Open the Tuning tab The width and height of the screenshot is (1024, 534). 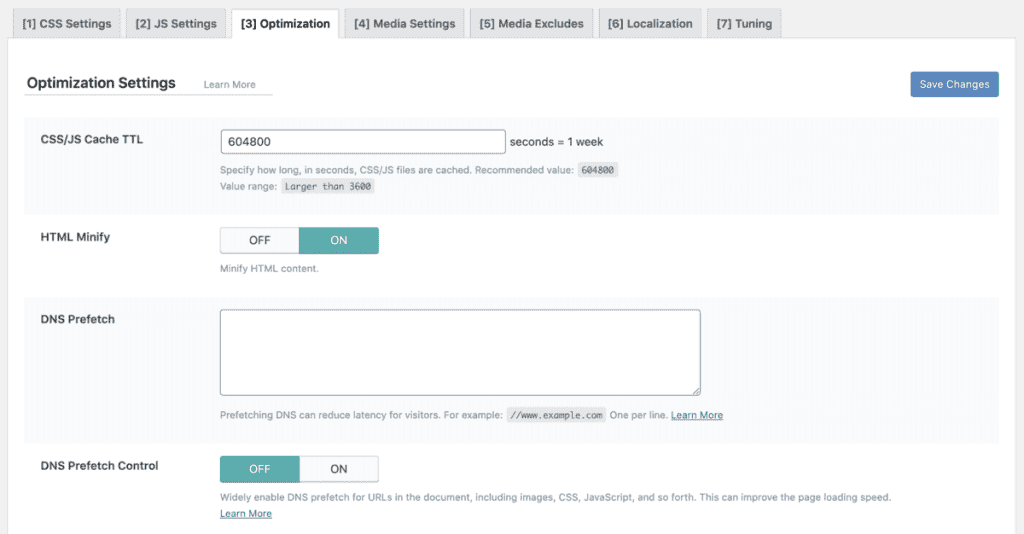744,24
